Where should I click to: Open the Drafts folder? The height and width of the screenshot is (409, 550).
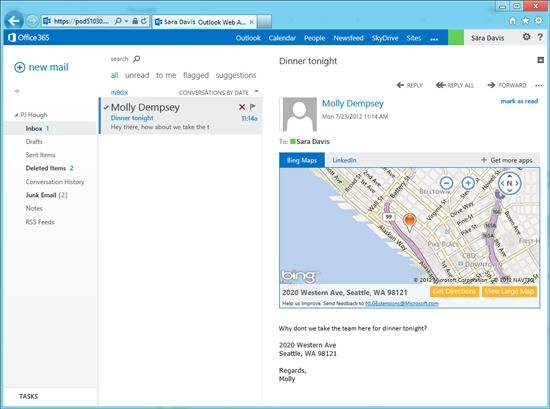click(x=34, y=142)
